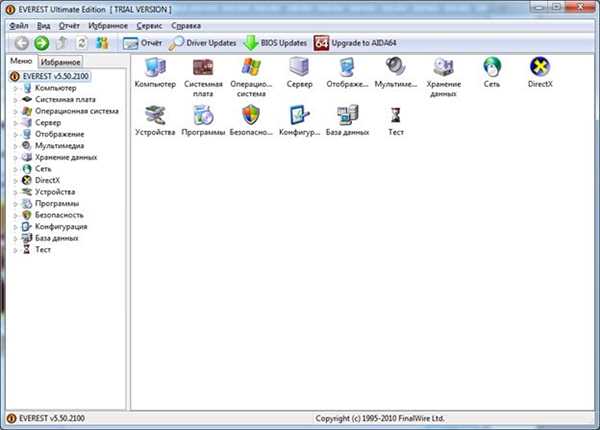
Task: Switch to the Избранное tab in sidebar
Action: pyautogui.click(x=60, y=62)
